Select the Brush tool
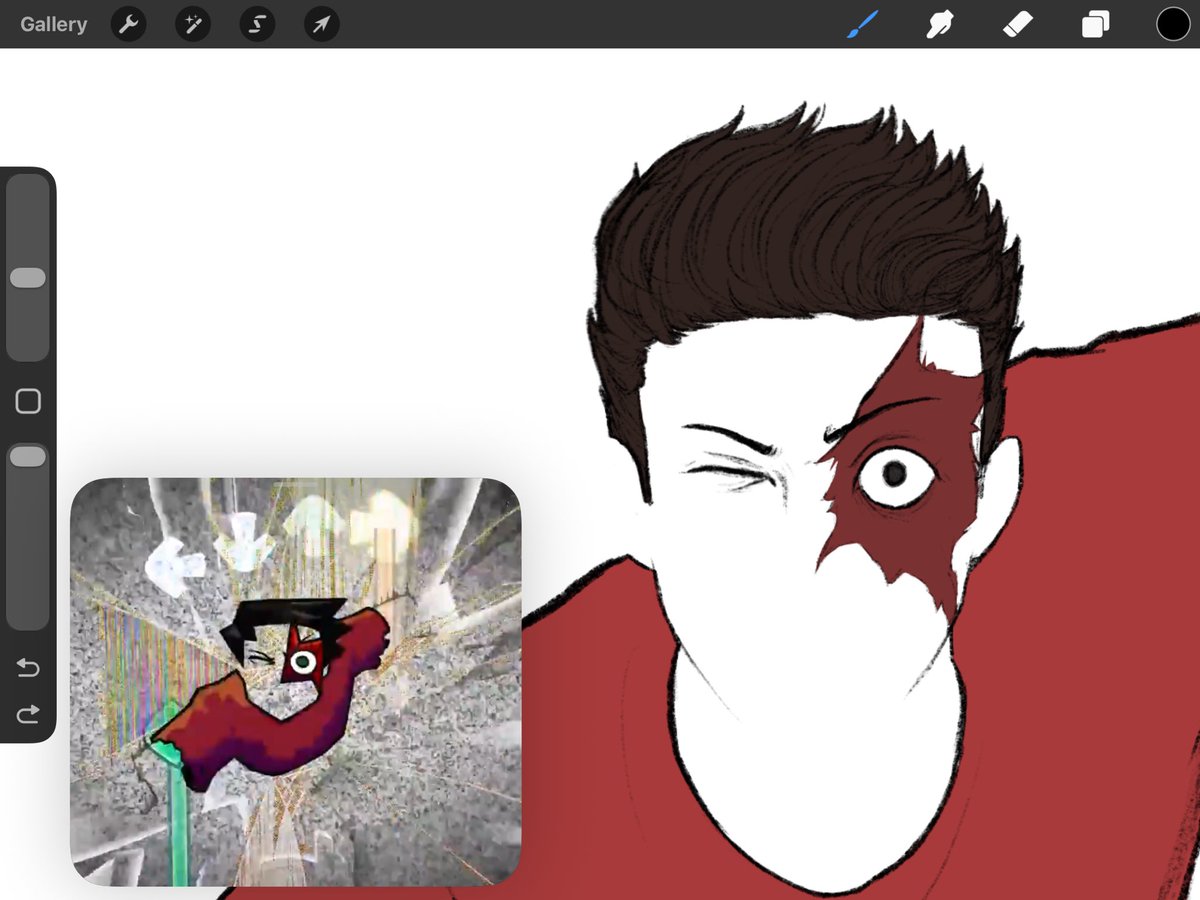Viewport: 1200px width, 900px height. click(862, 24)
